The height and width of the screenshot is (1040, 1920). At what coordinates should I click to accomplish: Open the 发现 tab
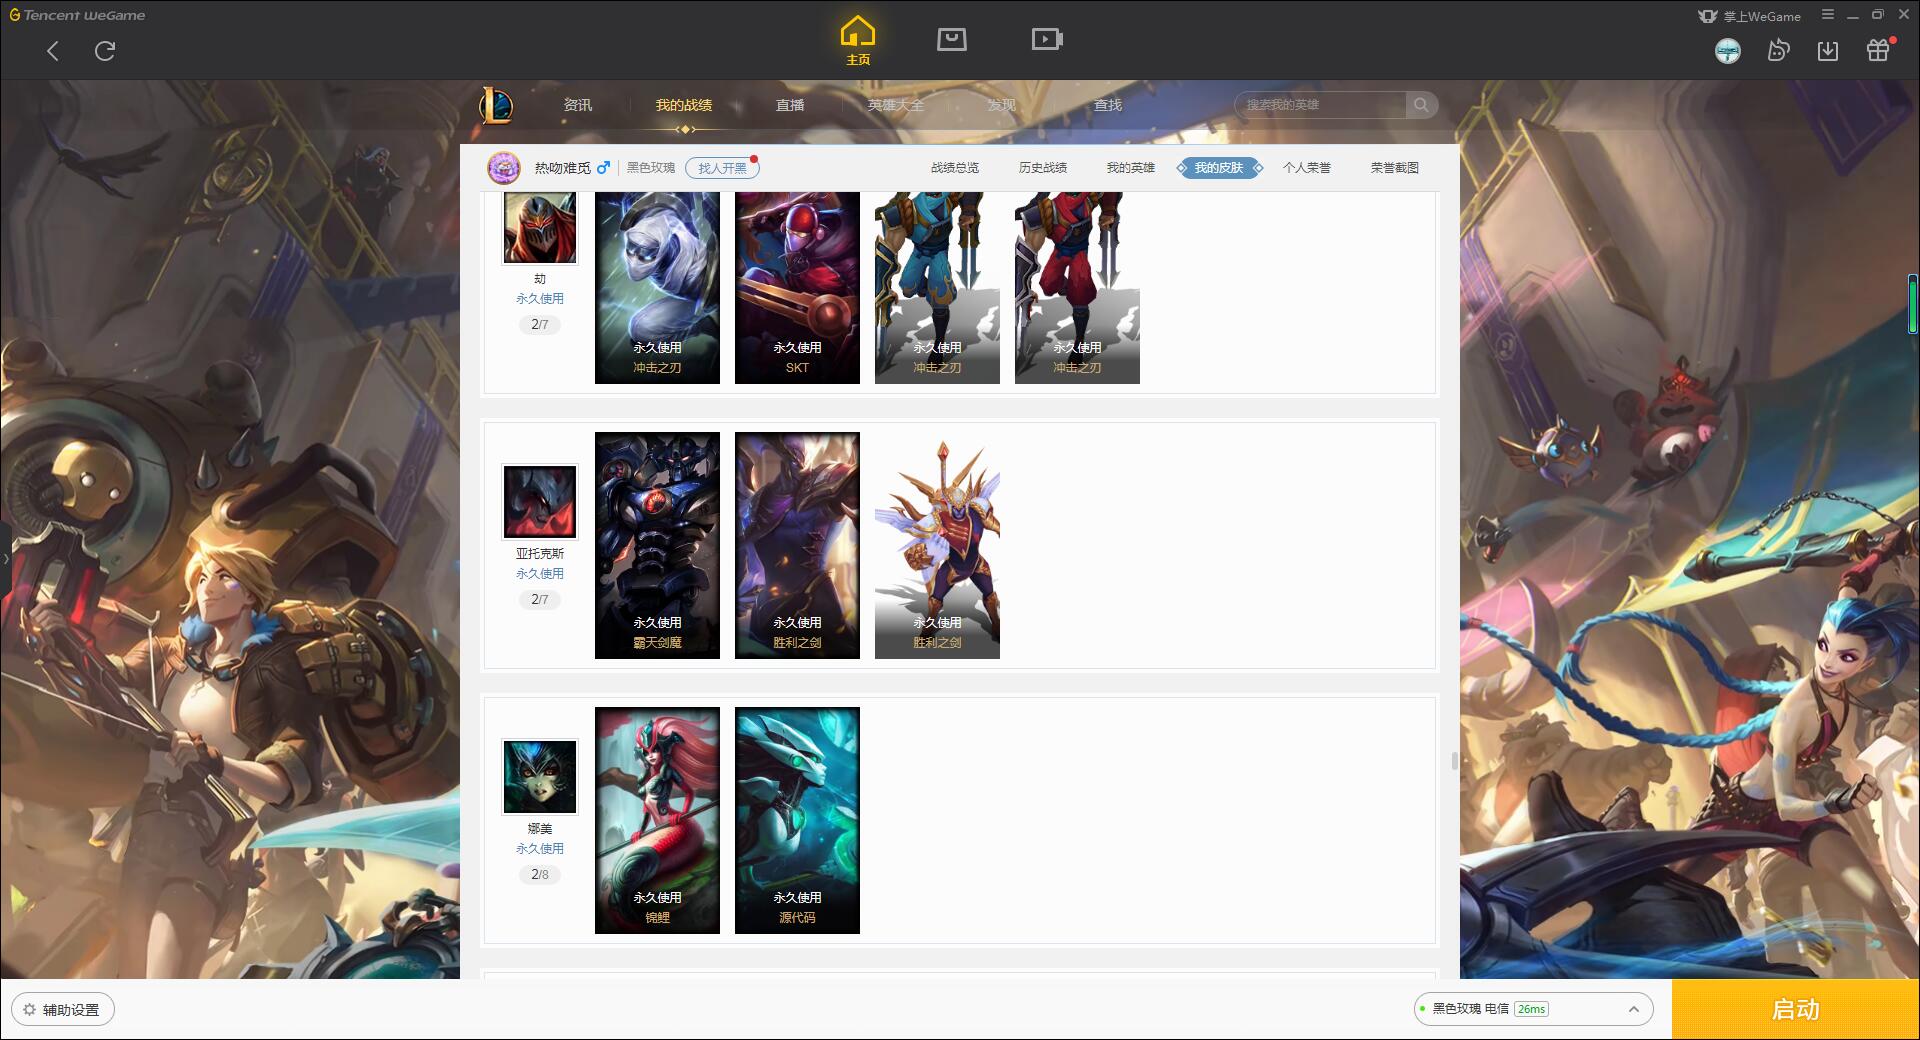click(x=1002, y=105)
